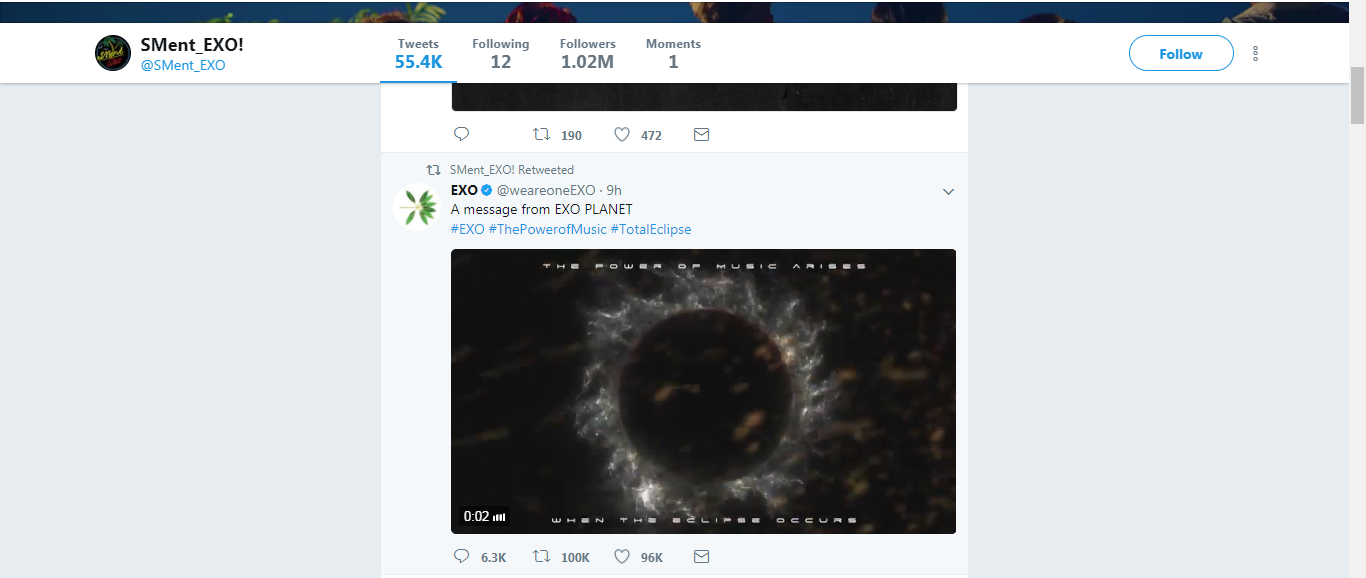The width and height of the screenshot is (1366, 578).
Task: Expand the EXO tweet options chevron
Action: click(x=949, y=192)
